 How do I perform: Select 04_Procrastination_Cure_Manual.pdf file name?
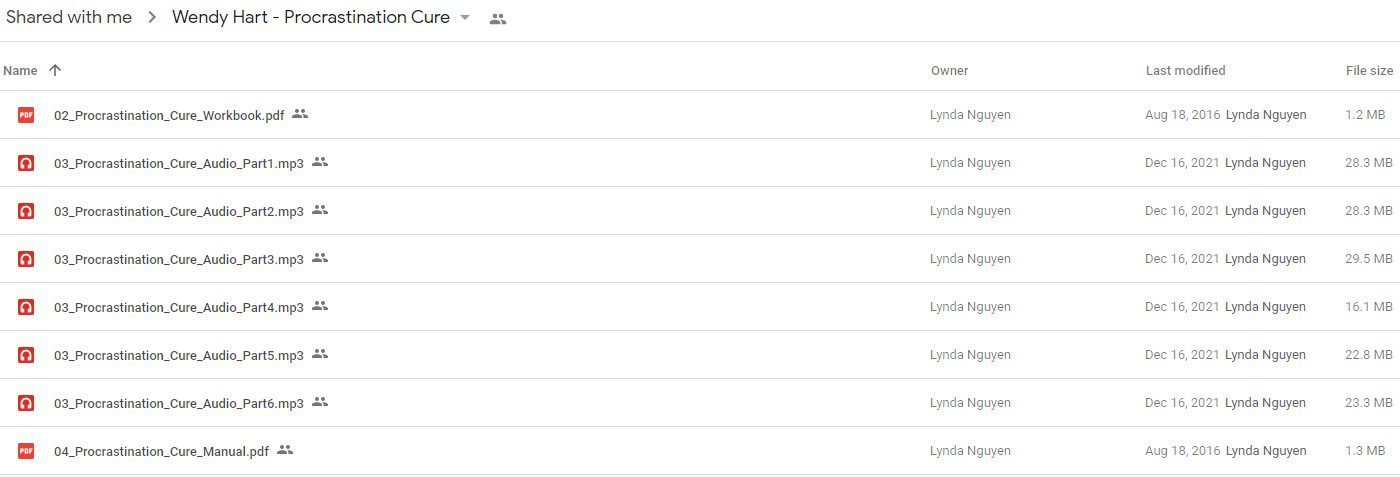coord(161,451)
